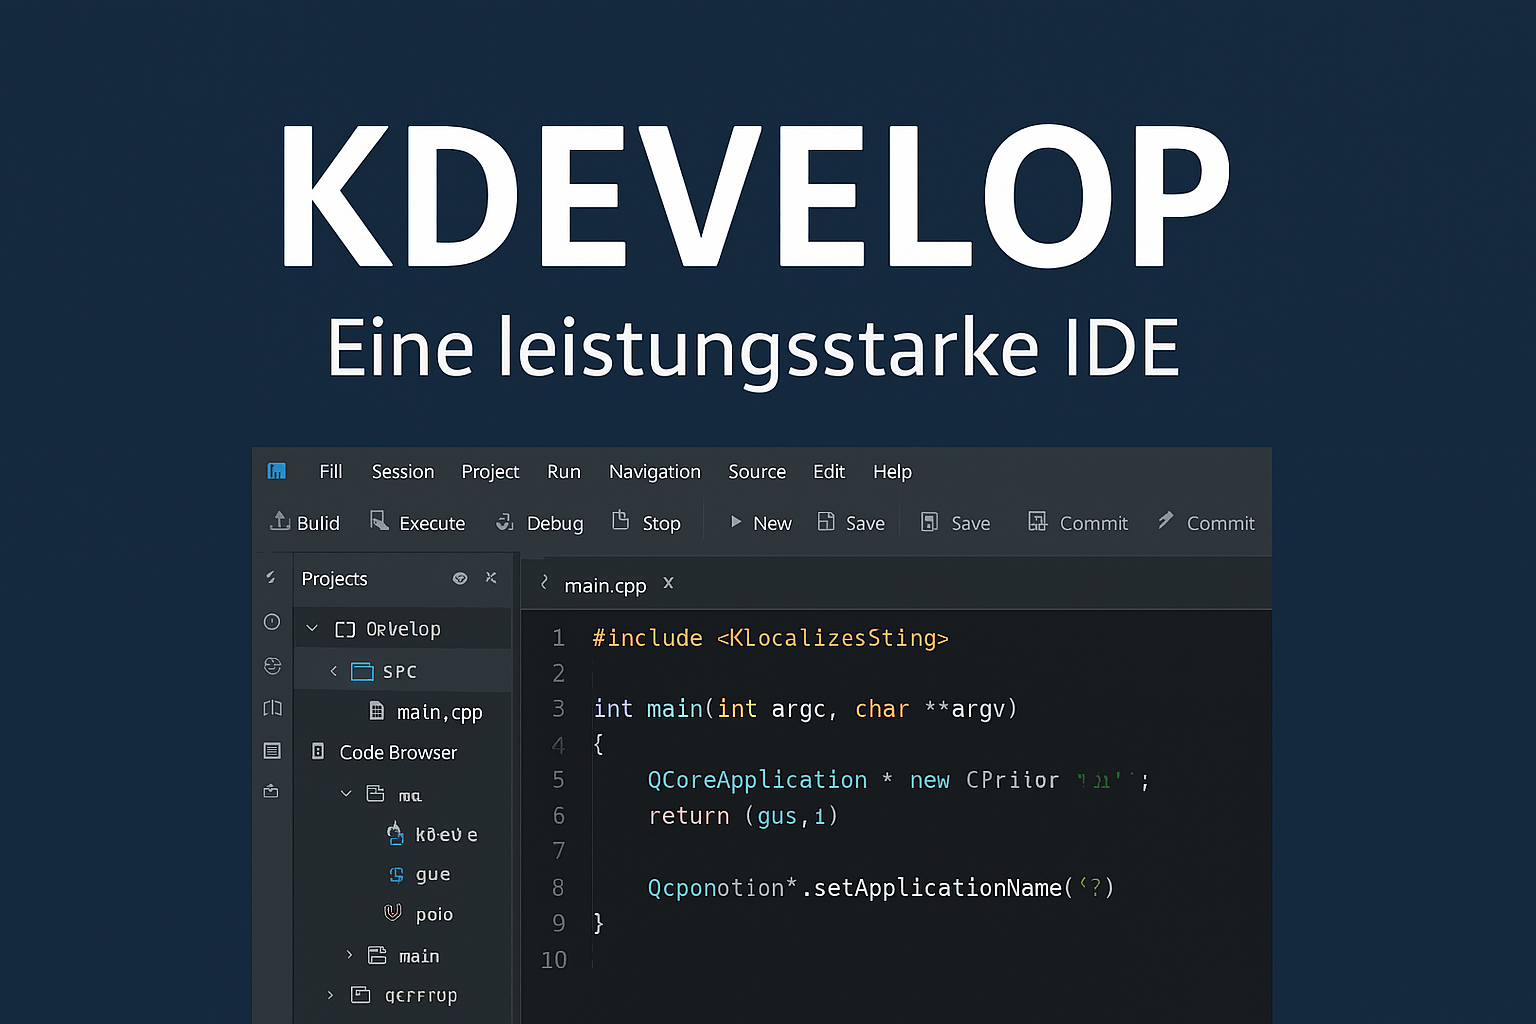Viewport: 1536px width, 1024px height.
Task: Click the Code Browser icon in the sidebar
Action: point(271,751)
